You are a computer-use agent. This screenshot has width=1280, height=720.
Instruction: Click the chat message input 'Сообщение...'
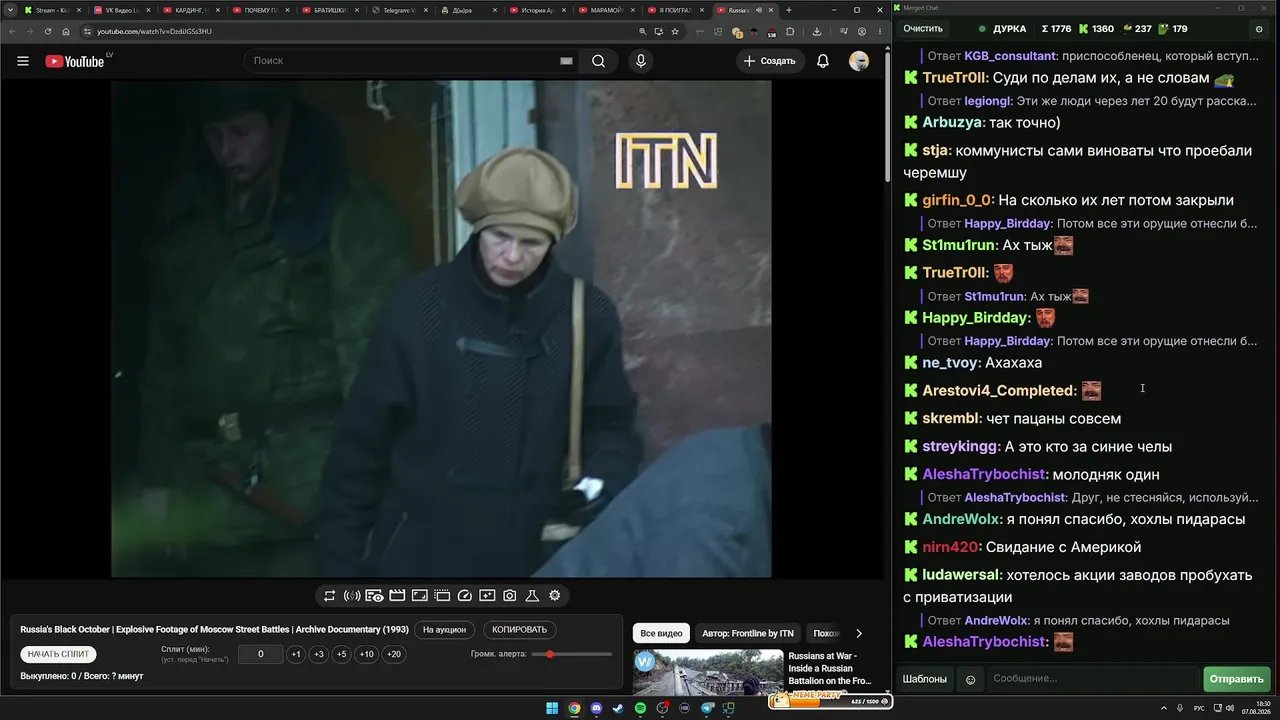tap(1093, 679)
